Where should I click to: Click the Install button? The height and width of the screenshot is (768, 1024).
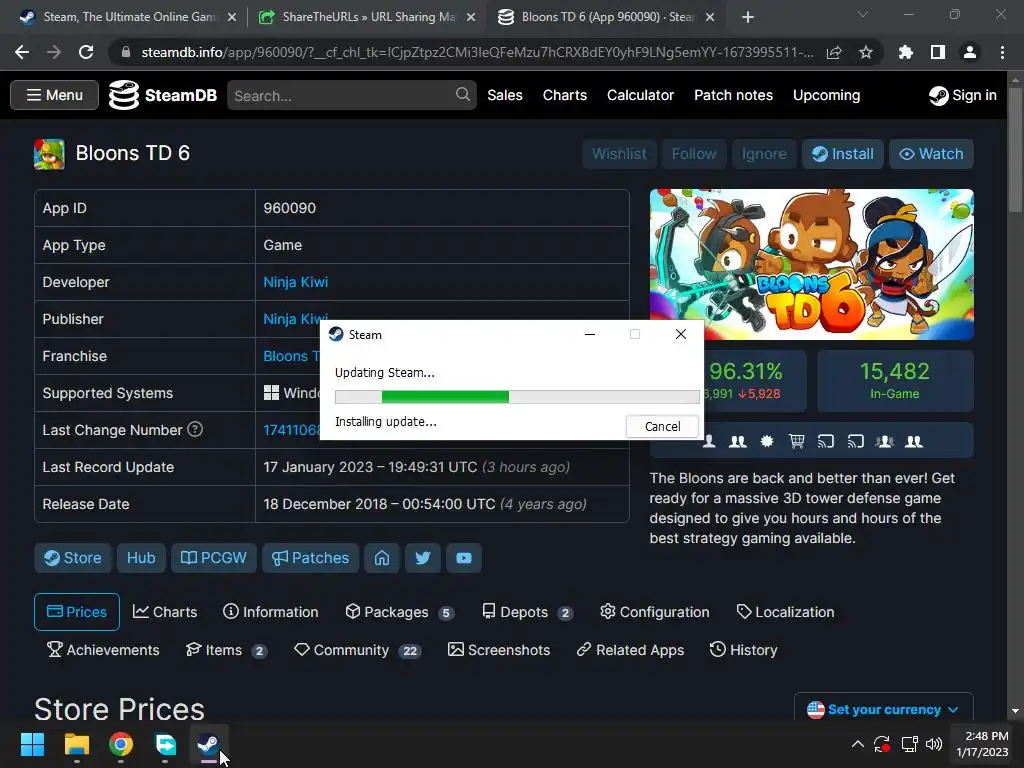pos(843,154)
